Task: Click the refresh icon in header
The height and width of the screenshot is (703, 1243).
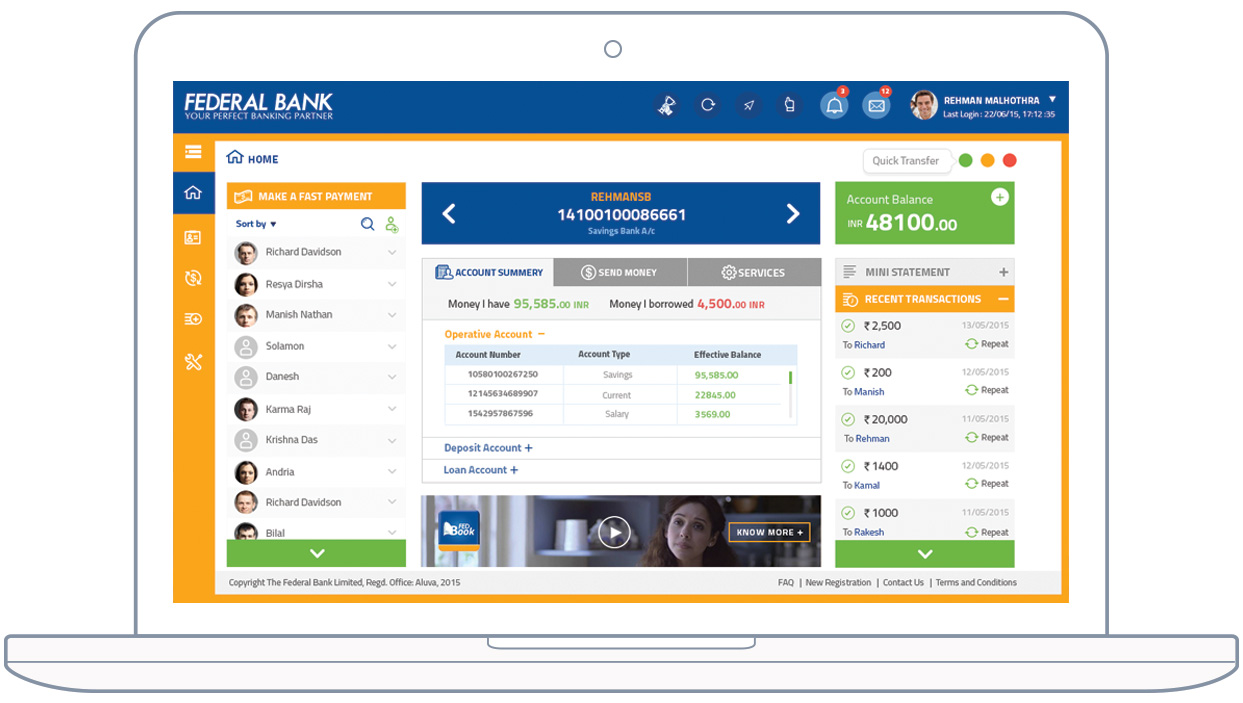Action: [x=708, y=105]
